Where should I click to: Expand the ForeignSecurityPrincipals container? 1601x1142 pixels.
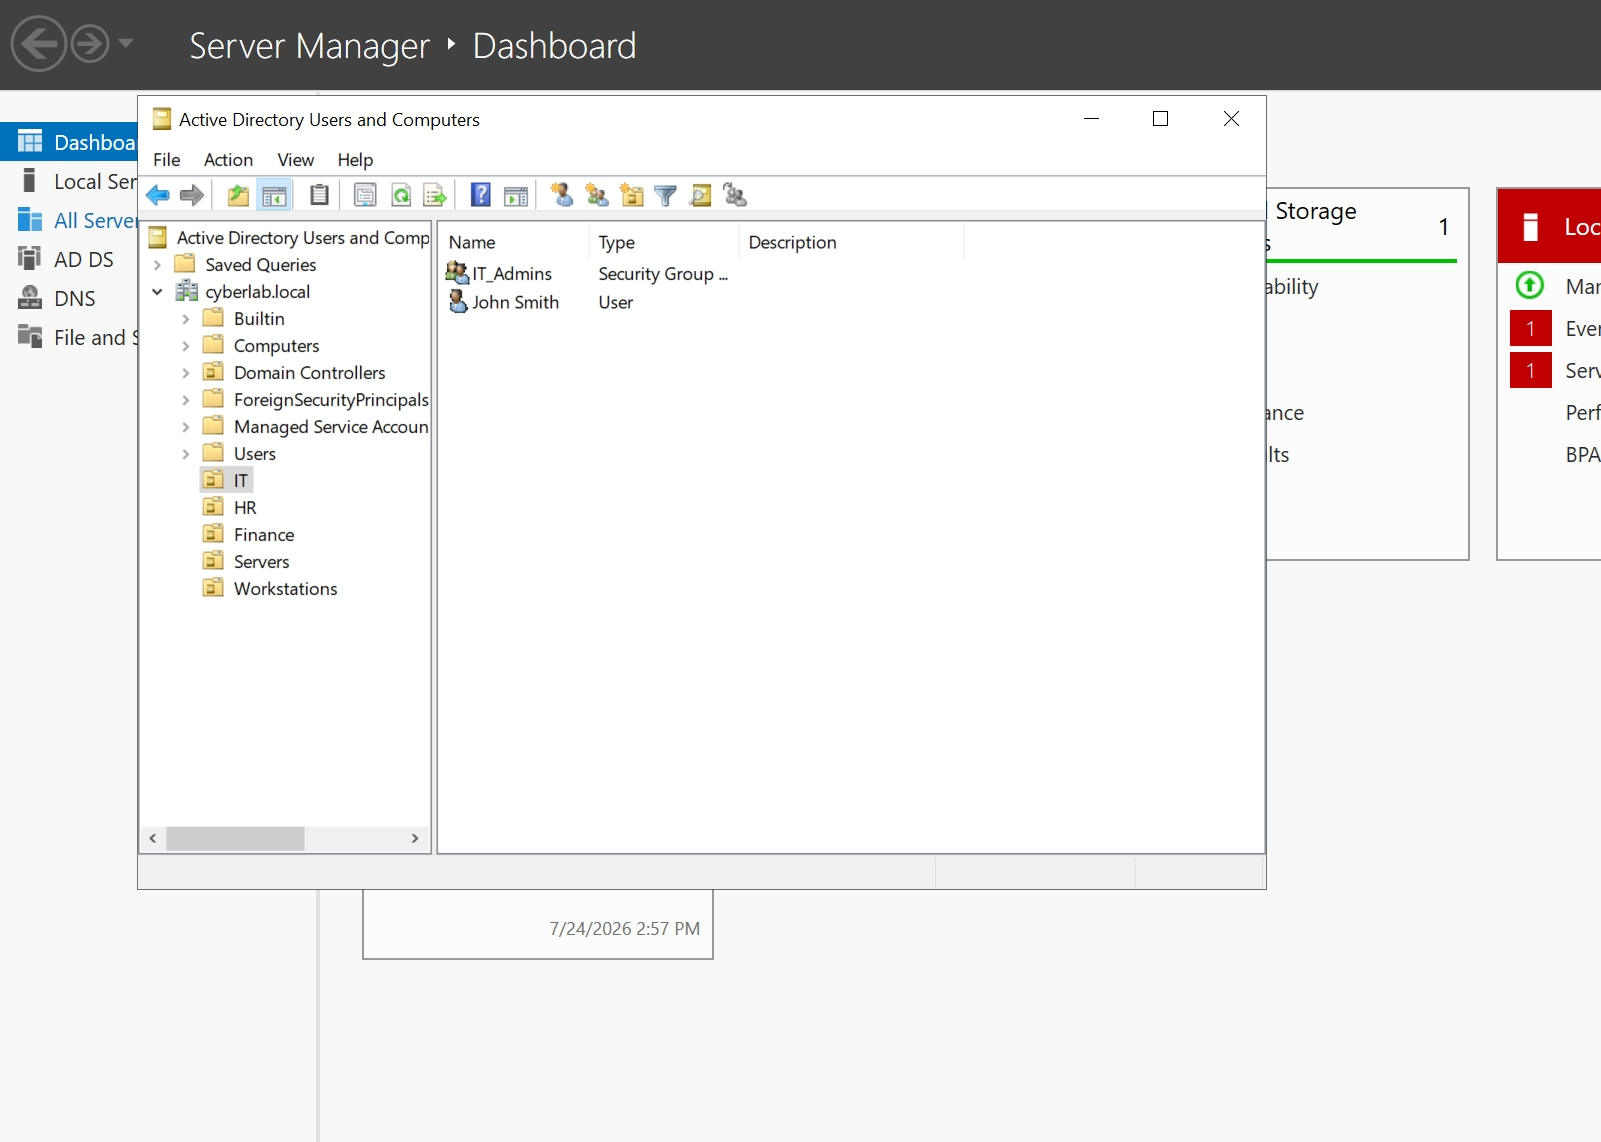click(x=185, y=400)
